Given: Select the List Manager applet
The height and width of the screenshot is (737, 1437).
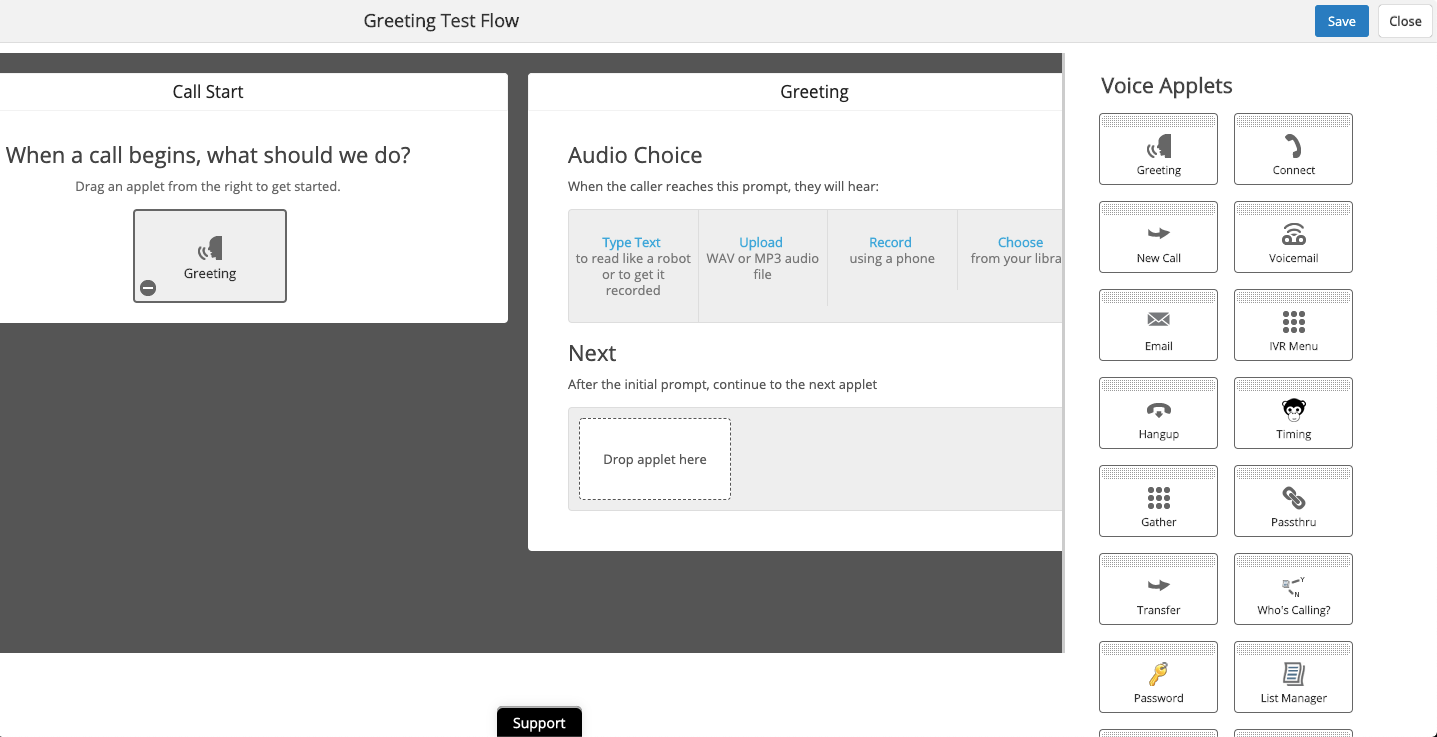Looking at the screenshot, I should tap(1293, 677).
